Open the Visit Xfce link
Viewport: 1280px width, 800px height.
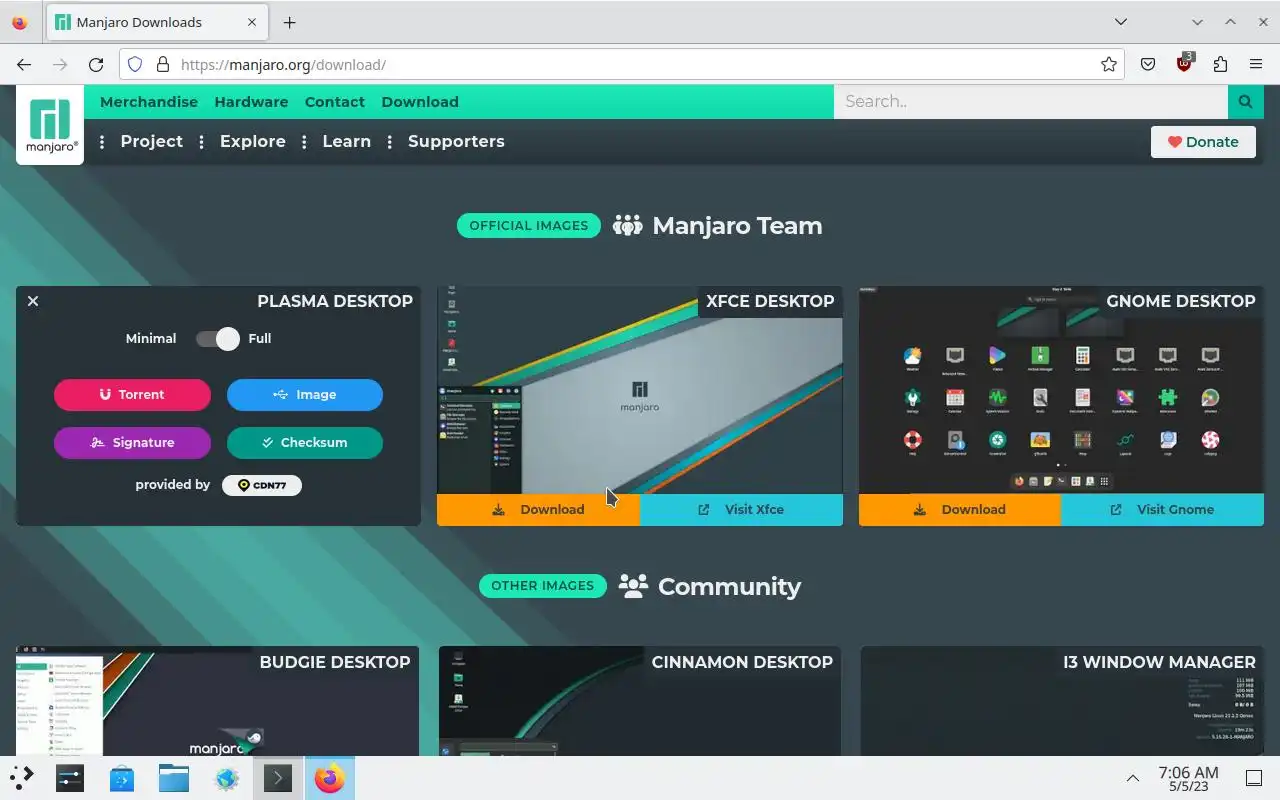741,509
